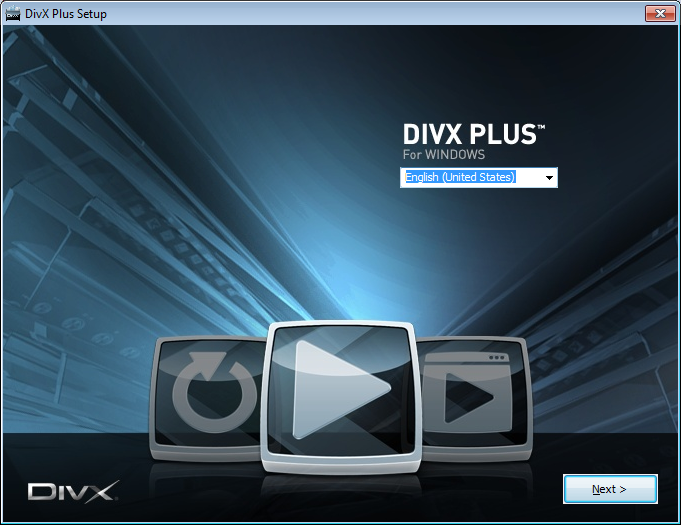Click the DivX Plus Setup window title
681x525 pixels.
point(66,14)
